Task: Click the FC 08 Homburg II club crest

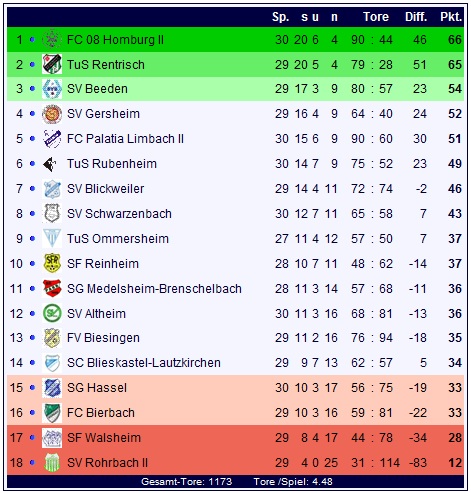Action: 52,40
